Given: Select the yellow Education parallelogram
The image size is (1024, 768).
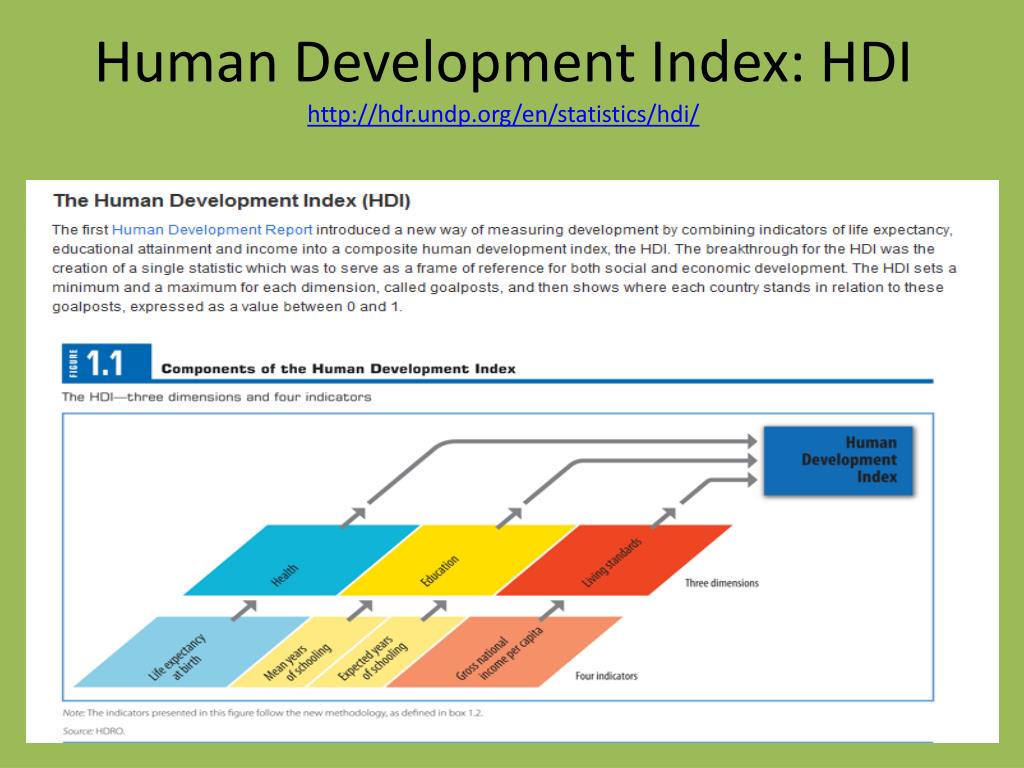Looking at the screenshot, I should pos(457,560).
